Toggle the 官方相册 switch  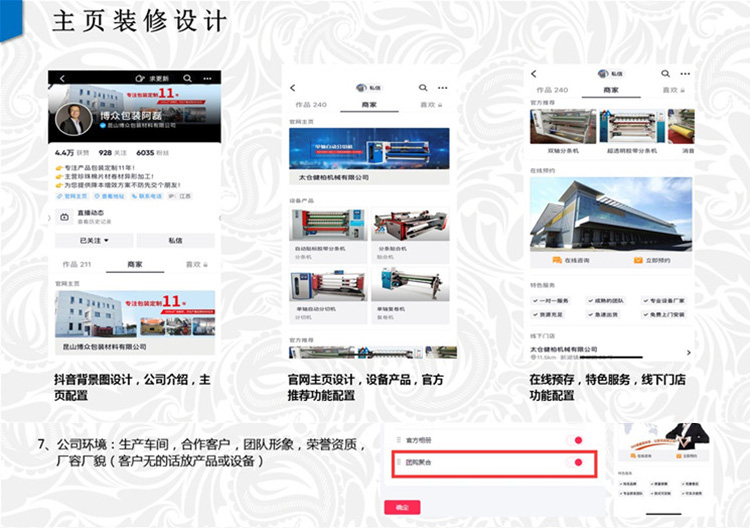pos(575,440)
